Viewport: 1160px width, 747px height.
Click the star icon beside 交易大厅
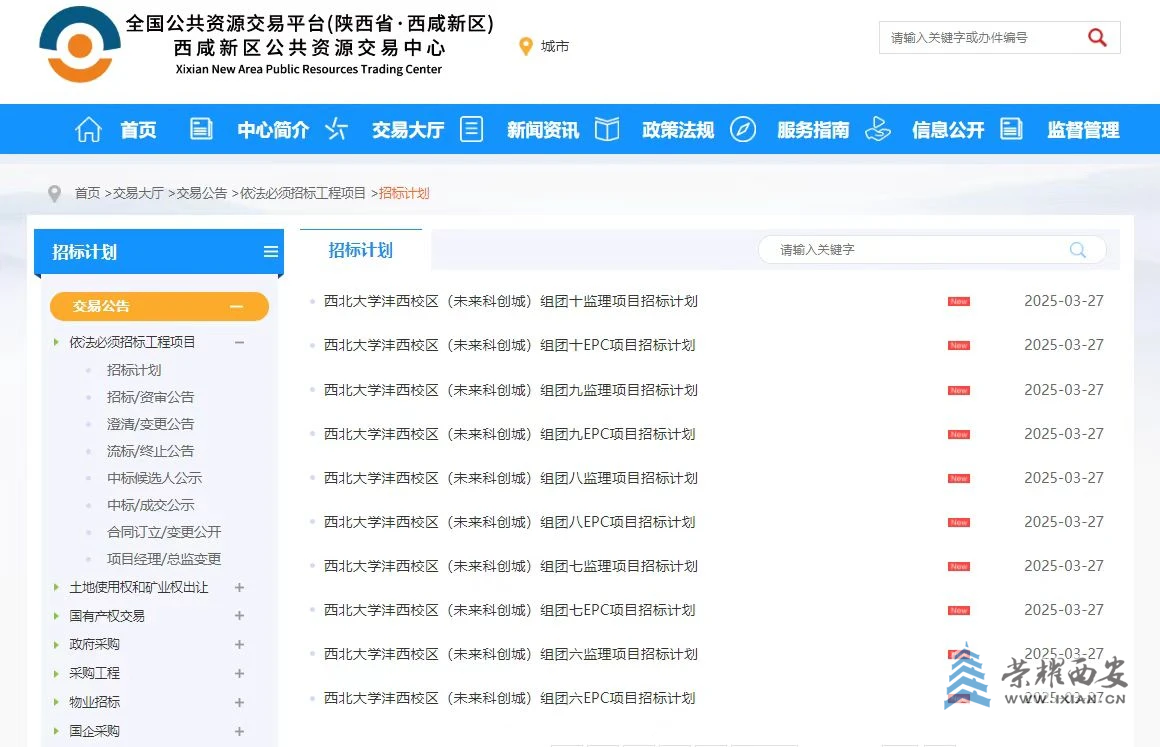337,129
